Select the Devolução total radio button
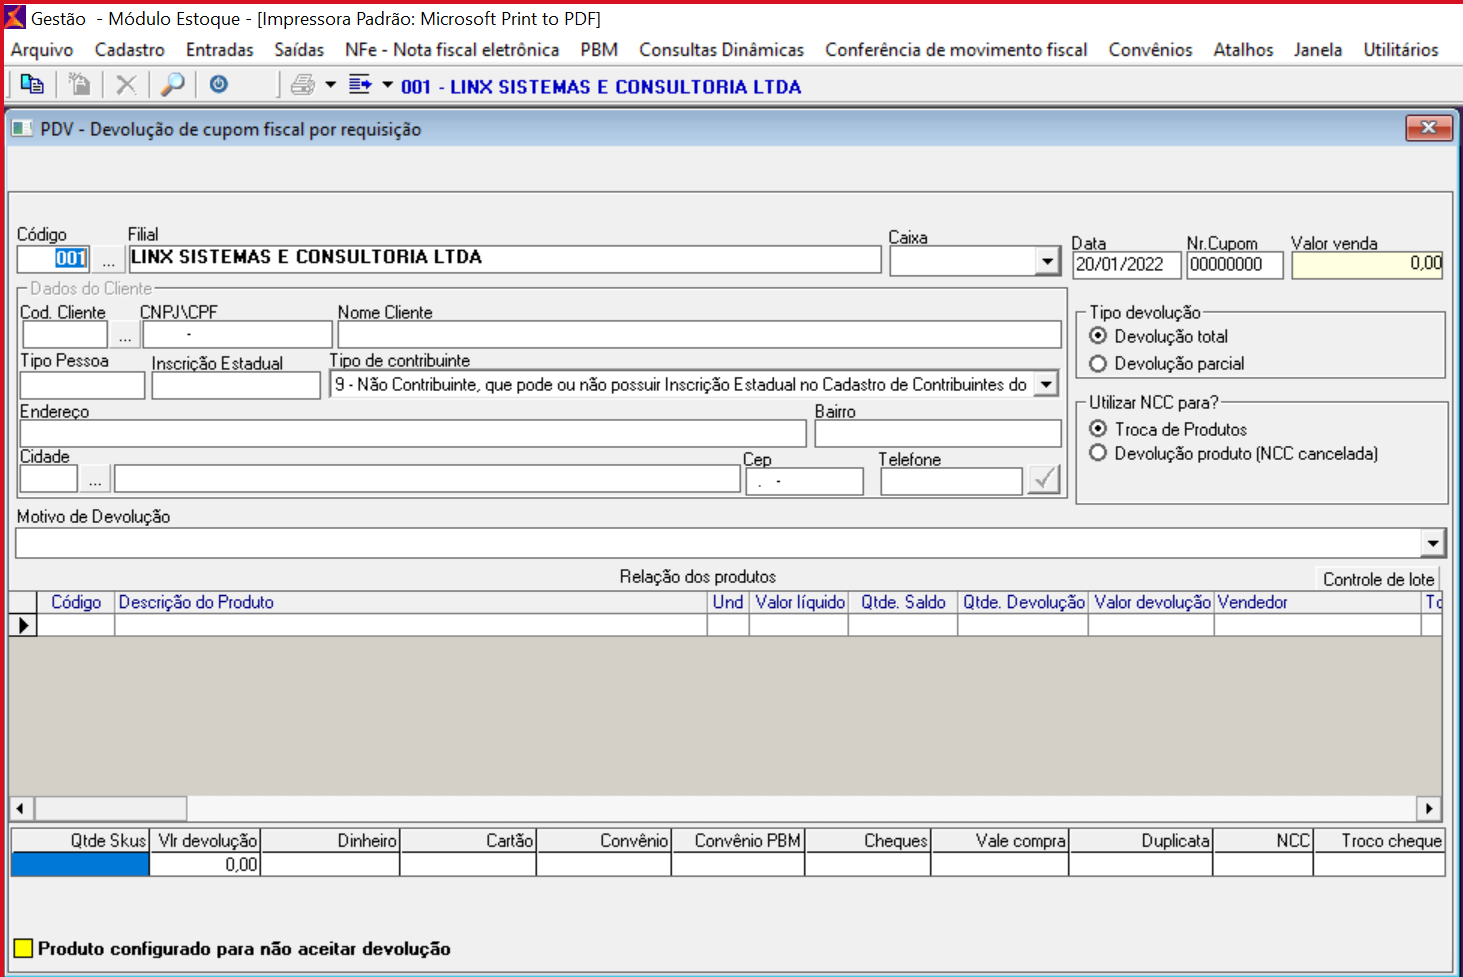This screenshot has height=977, width=1463. [1099, 336]
